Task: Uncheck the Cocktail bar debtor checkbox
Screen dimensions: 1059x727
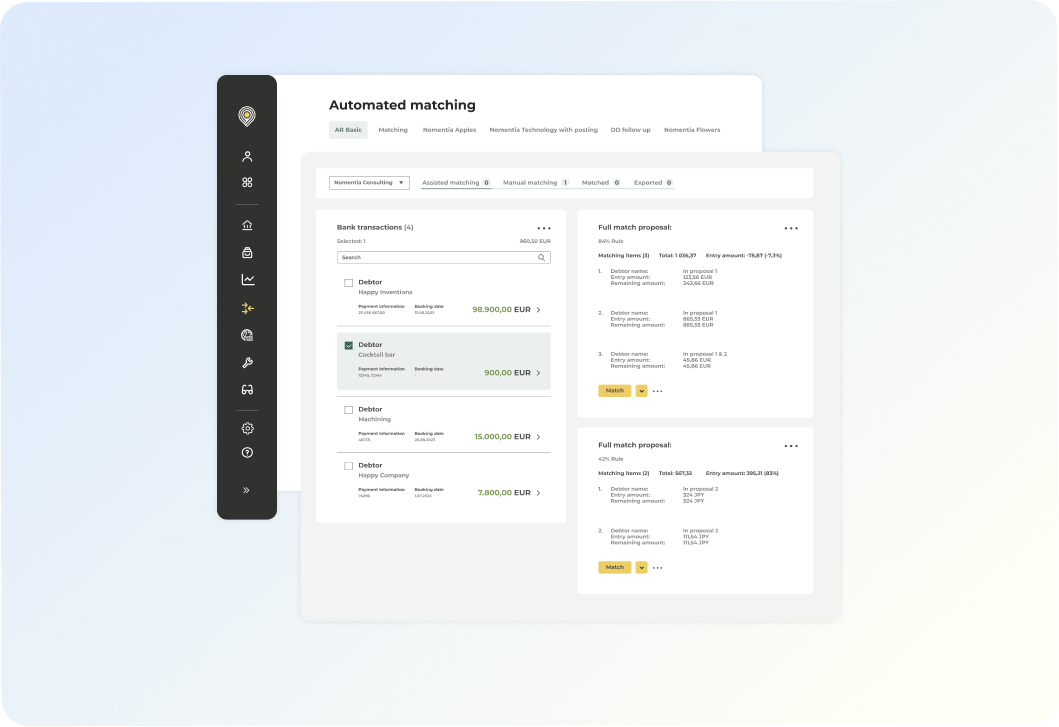Action: pos(348,345)
